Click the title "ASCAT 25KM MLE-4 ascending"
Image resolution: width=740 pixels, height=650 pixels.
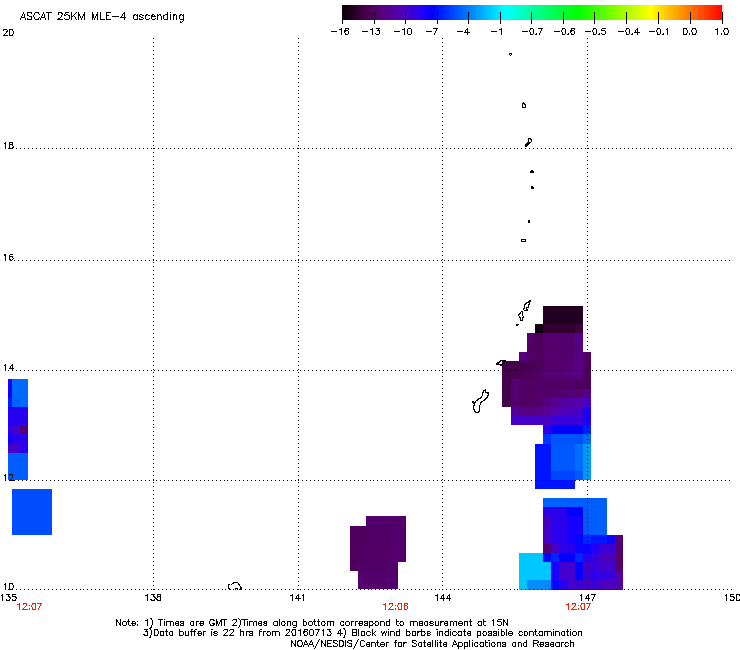point(102,17)
